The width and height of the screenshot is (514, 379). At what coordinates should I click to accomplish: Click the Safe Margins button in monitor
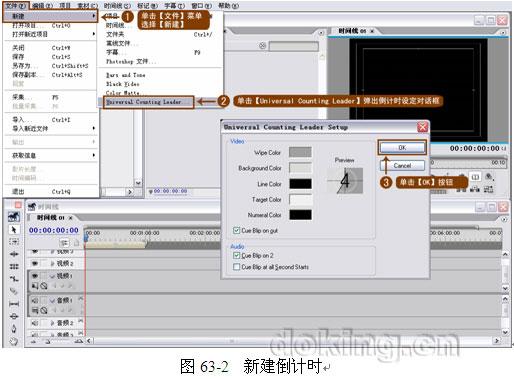[x=475, y=177]
